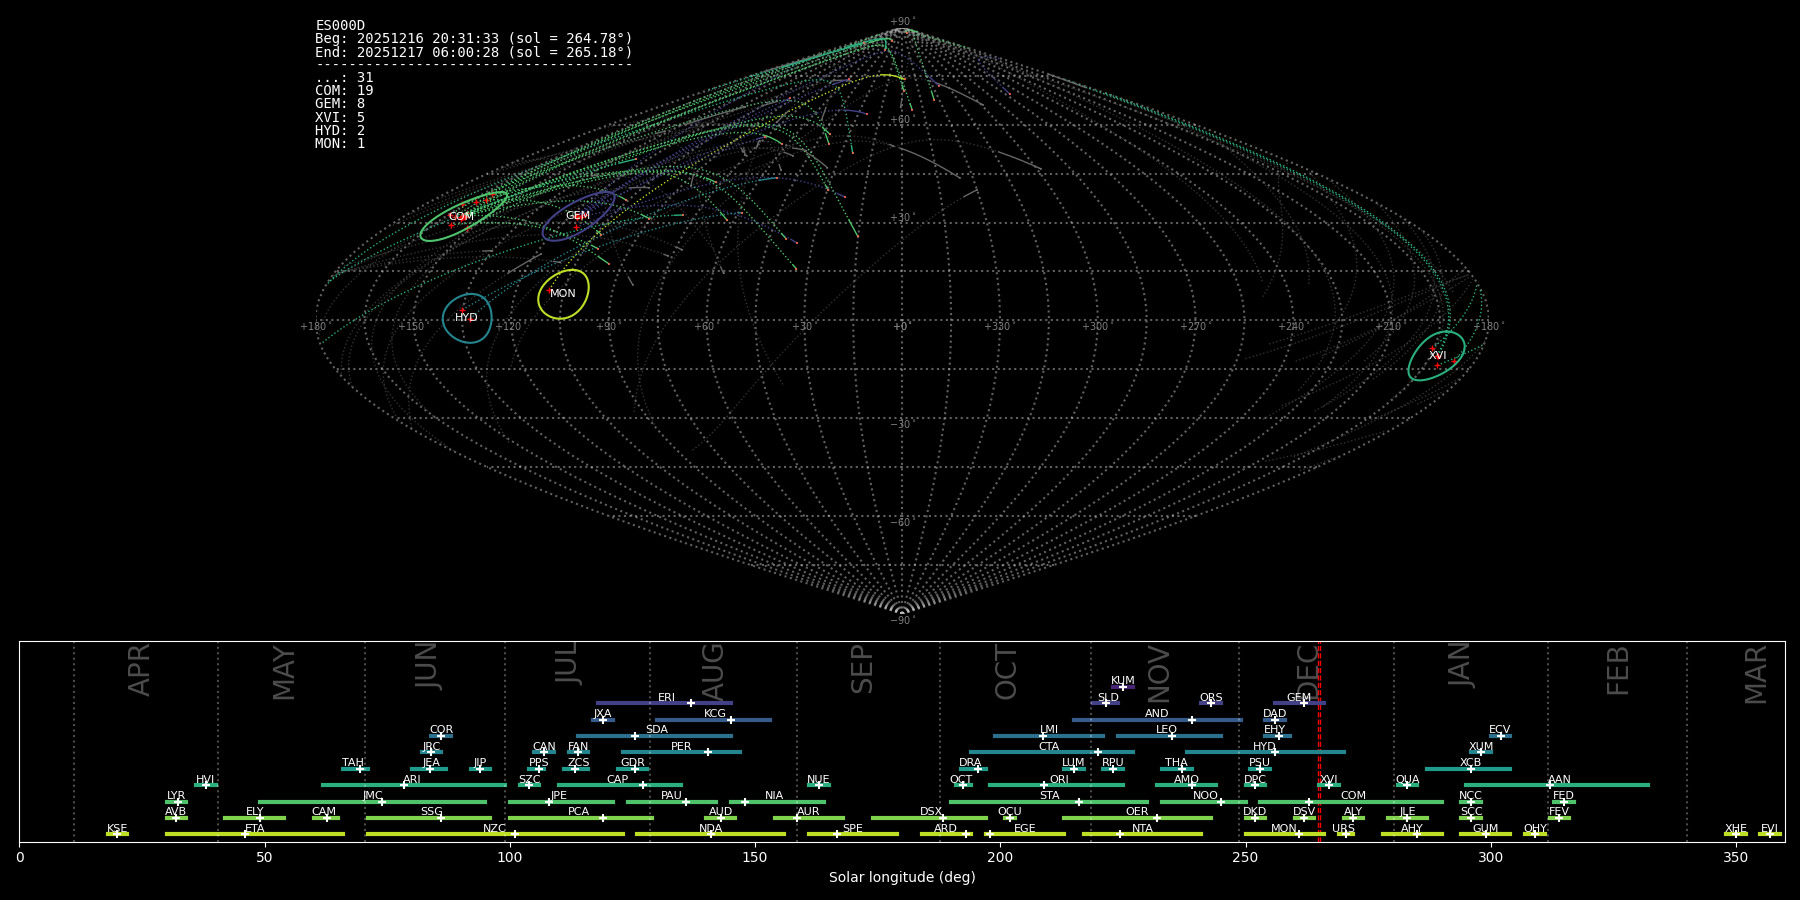
Task: Select the GEM radiant ellipse on the map
Action: 578,216
